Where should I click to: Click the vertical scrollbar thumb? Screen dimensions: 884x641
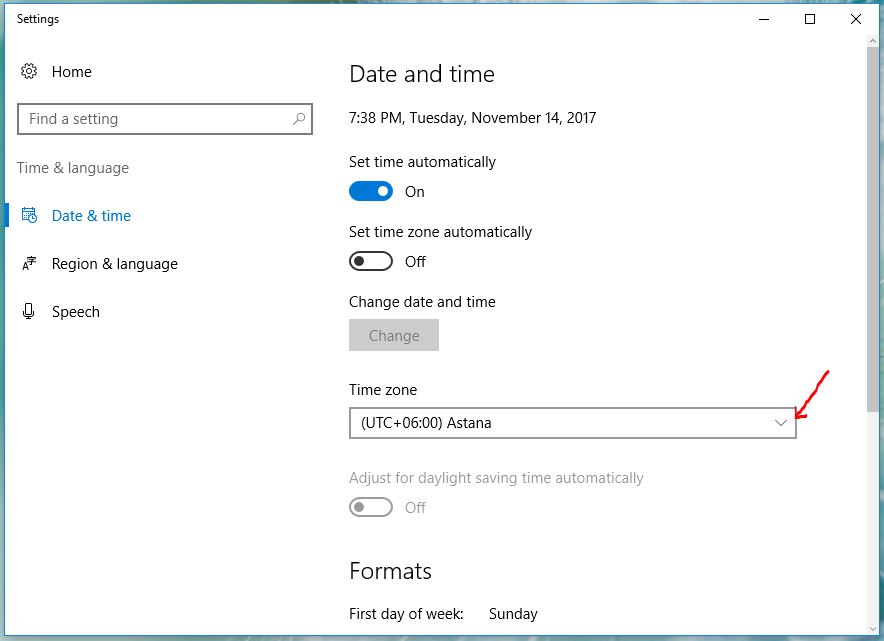[873, 230]
